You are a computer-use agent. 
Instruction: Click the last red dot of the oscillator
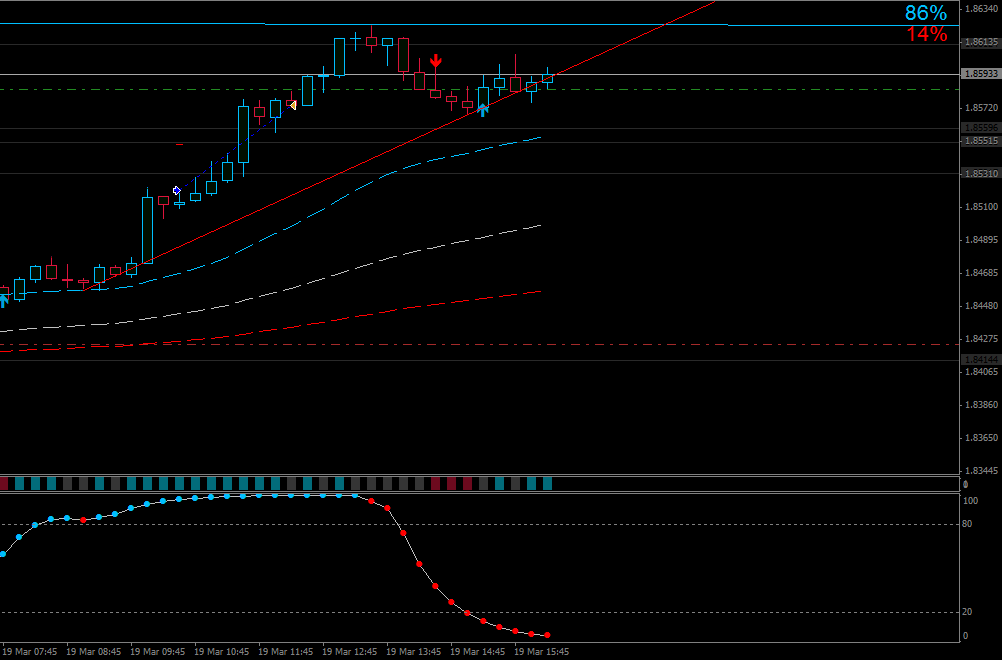(x=548, y=635)
